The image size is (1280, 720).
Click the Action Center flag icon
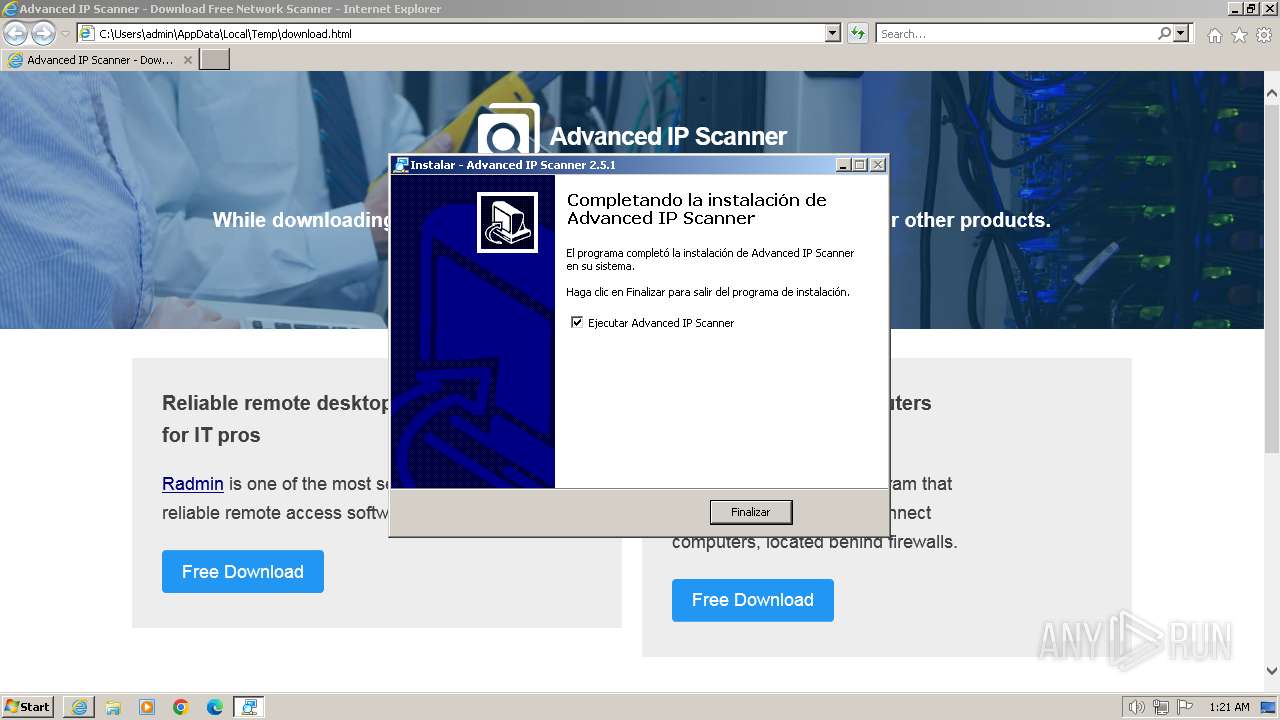pos(1184,707)
